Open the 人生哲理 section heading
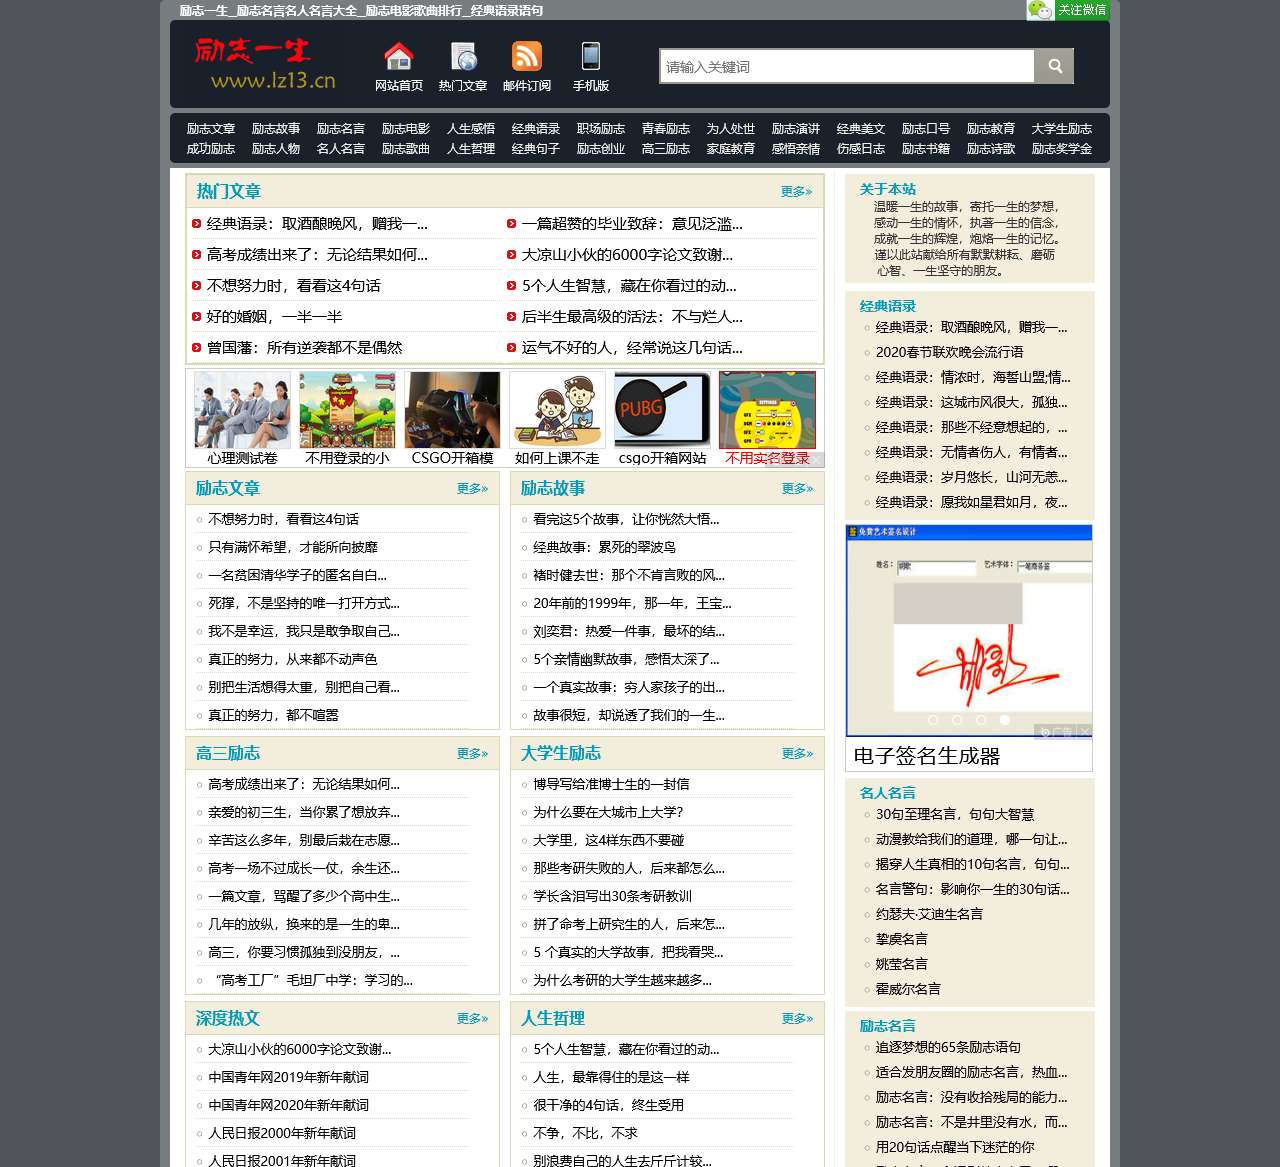 [x=552, y=1019]
